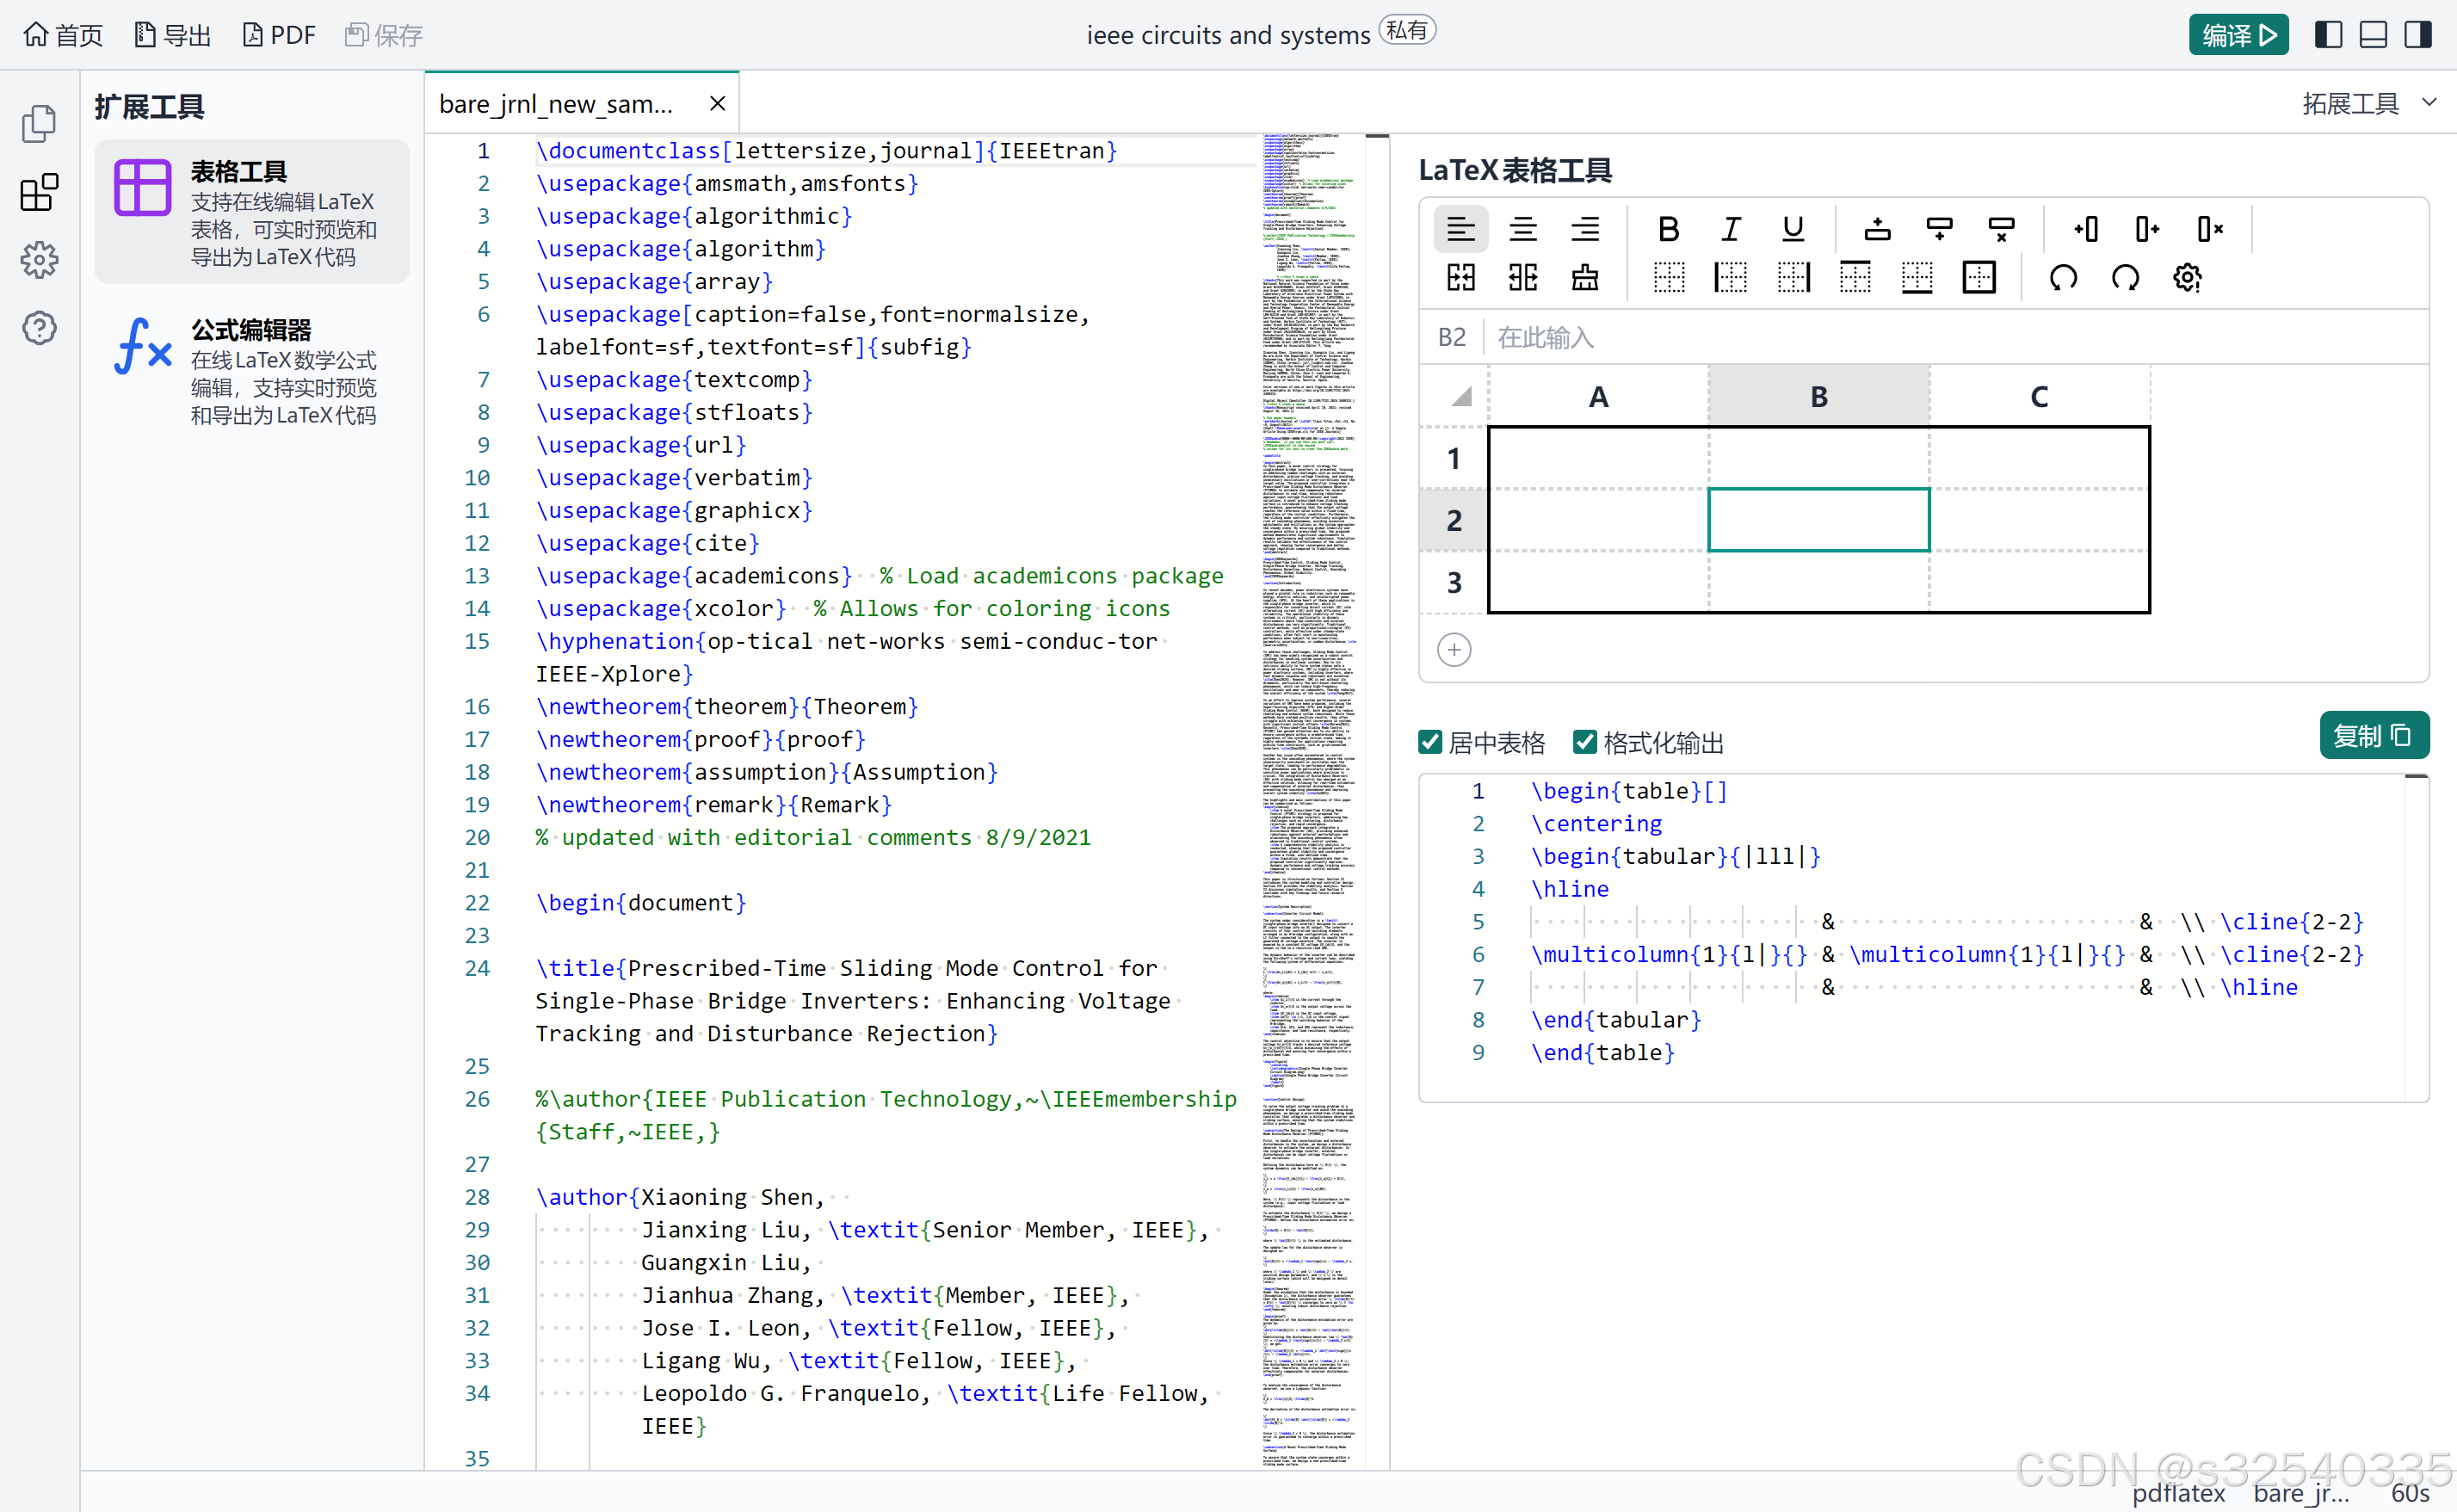Insert row above icon
Screen dimensions: 2457x1512
click(1877, 229)
